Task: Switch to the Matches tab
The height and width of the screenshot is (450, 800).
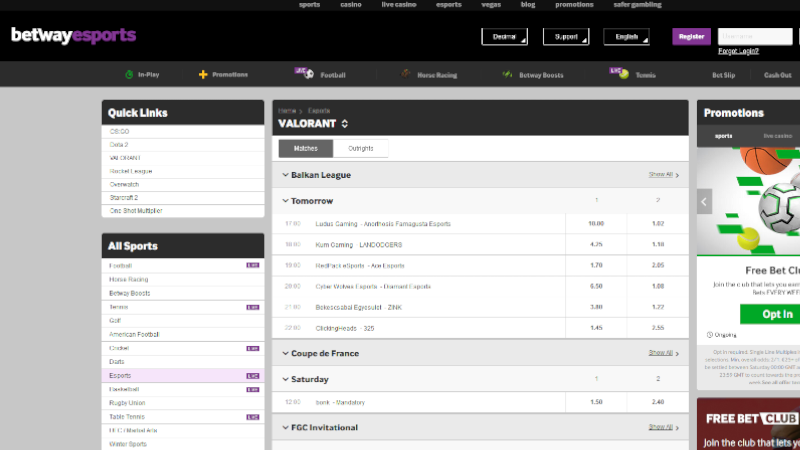Action: pos(306,148)
